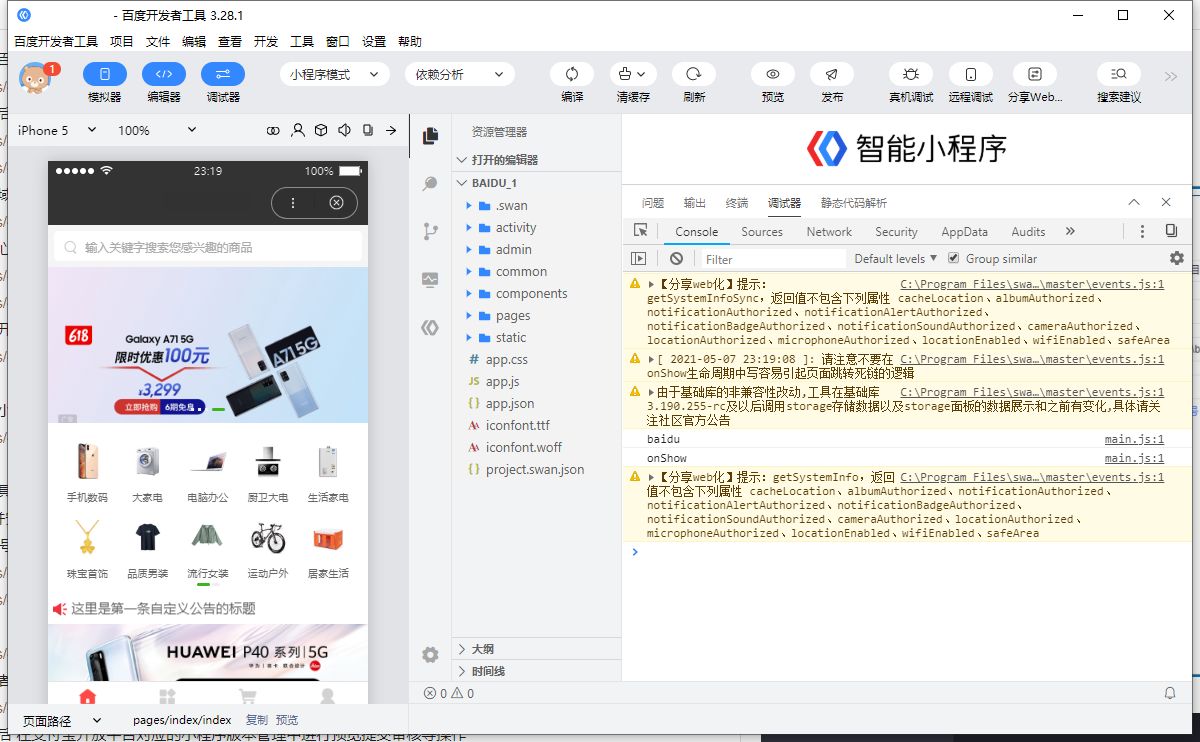Open 预览 preview eye icon
The height and width of the screenshot is (742, 1200).
point(773,75)
